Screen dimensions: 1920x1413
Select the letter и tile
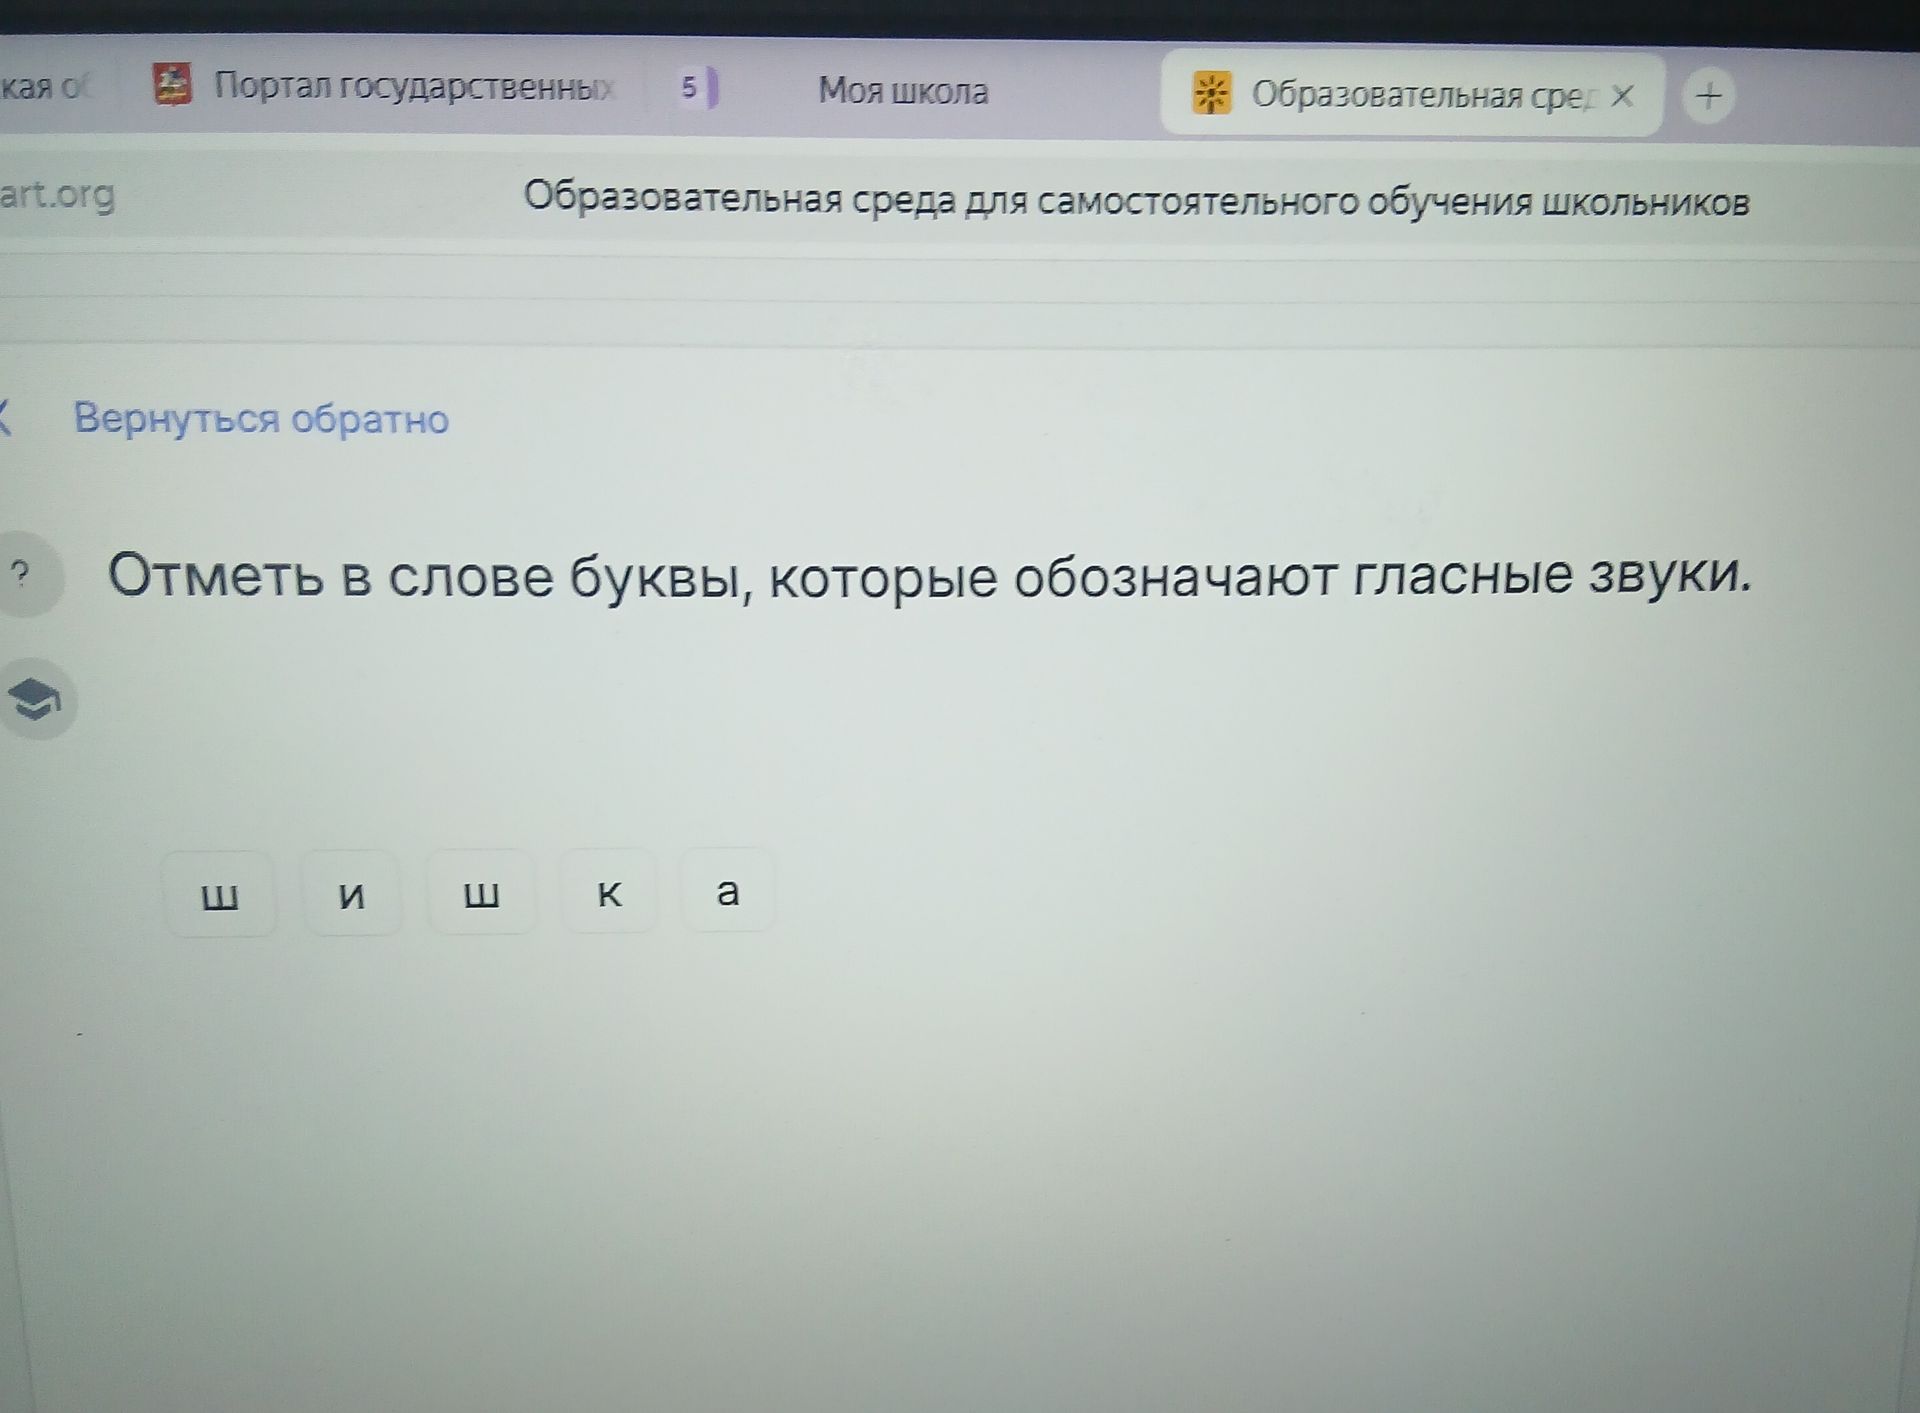click(x=351, y=894)
